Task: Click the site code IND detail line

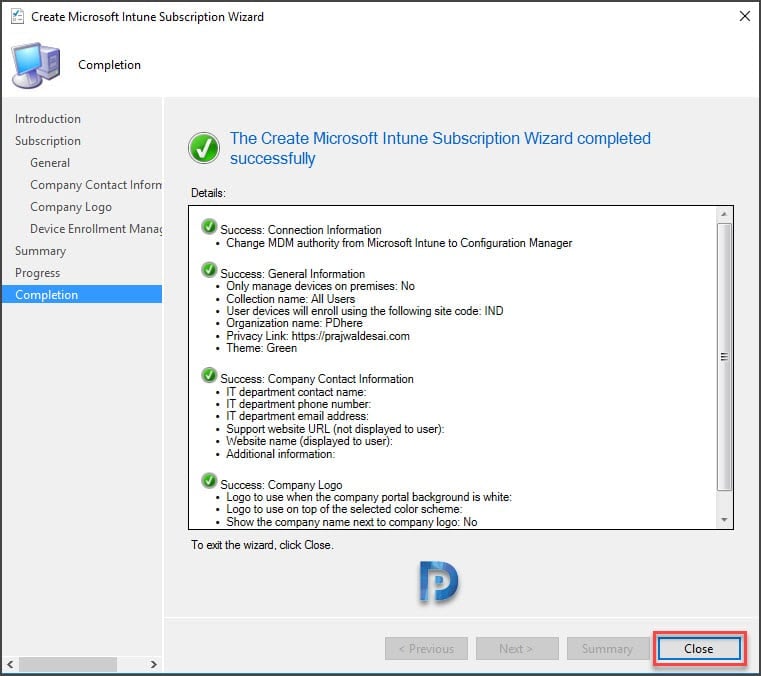Action: (x=364, y=311)
